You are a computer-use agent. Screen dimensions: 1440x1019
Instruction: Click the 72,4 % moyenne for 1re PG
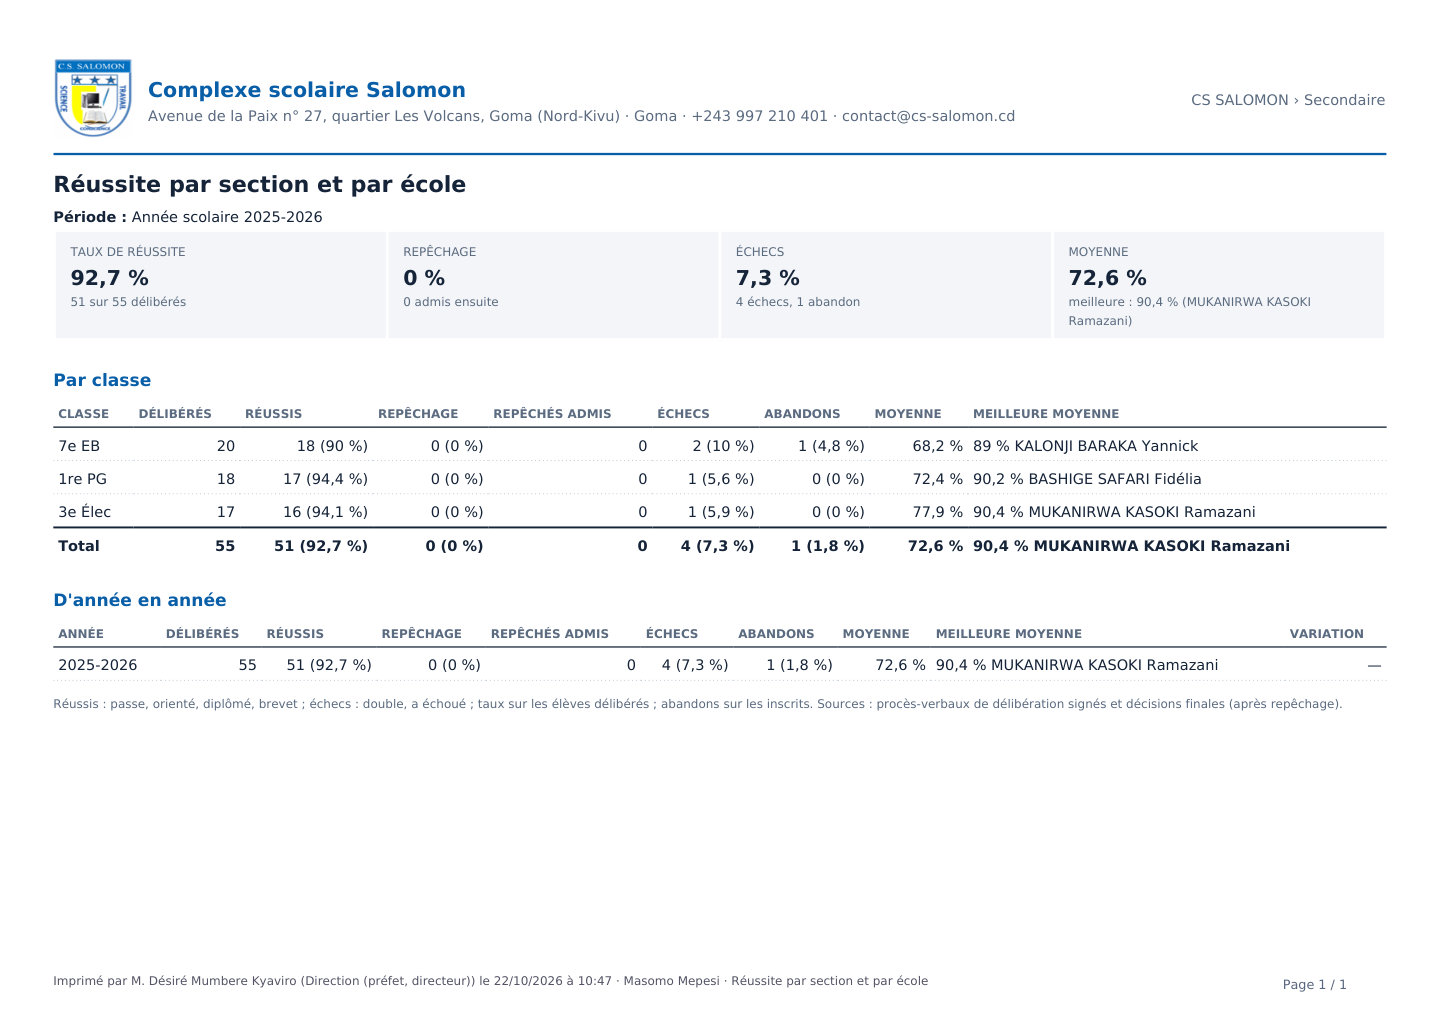938,479
